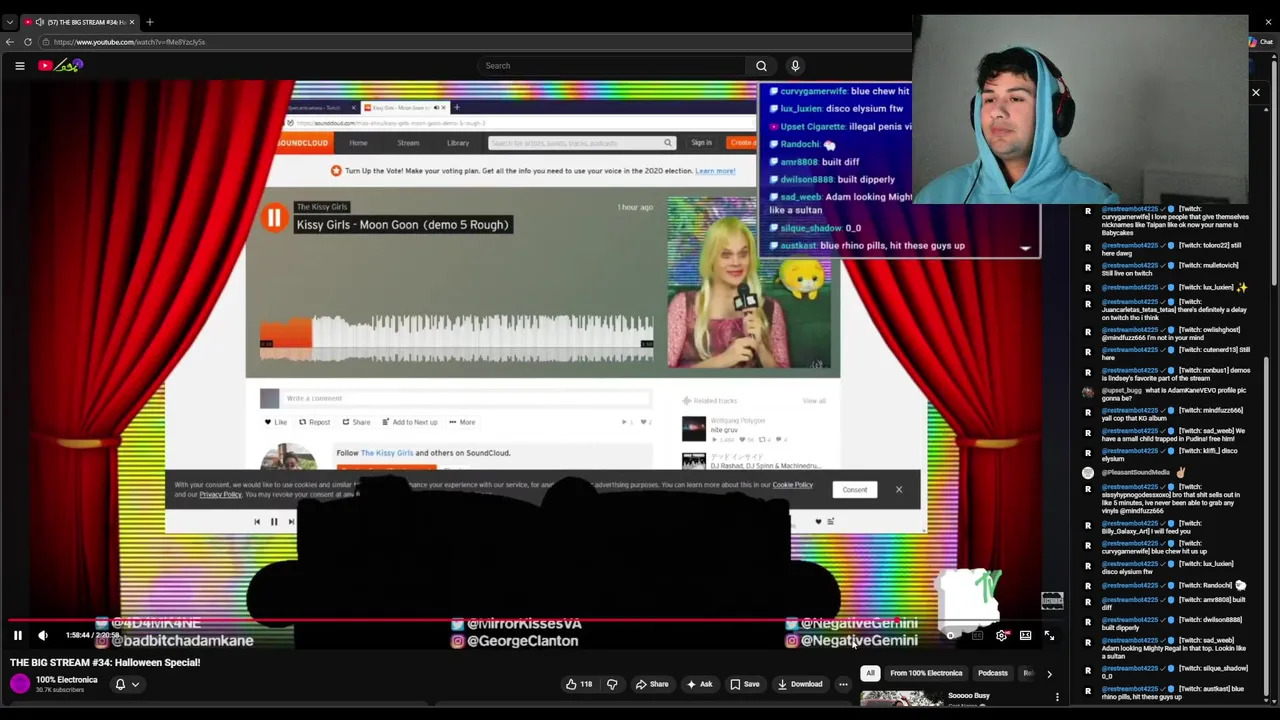
Task: Expand overlay chat scroll-down arrow in video
Action: pos(1025,248)
